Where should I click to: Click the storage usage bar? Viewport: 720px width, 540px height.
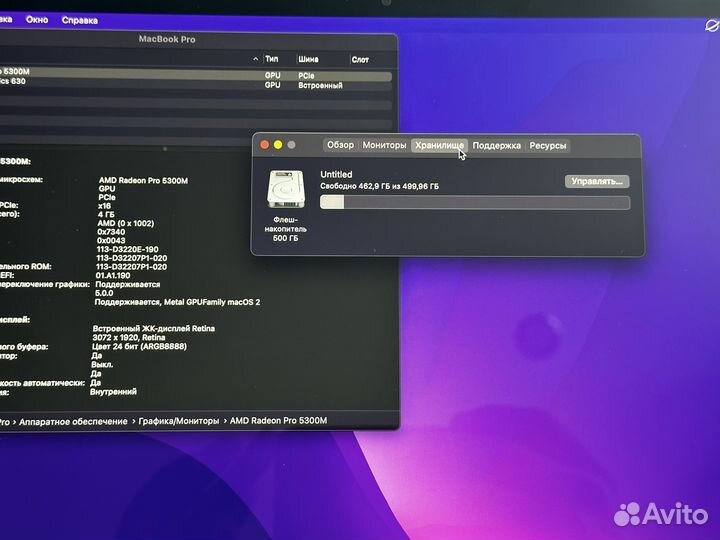click(475, 202)
